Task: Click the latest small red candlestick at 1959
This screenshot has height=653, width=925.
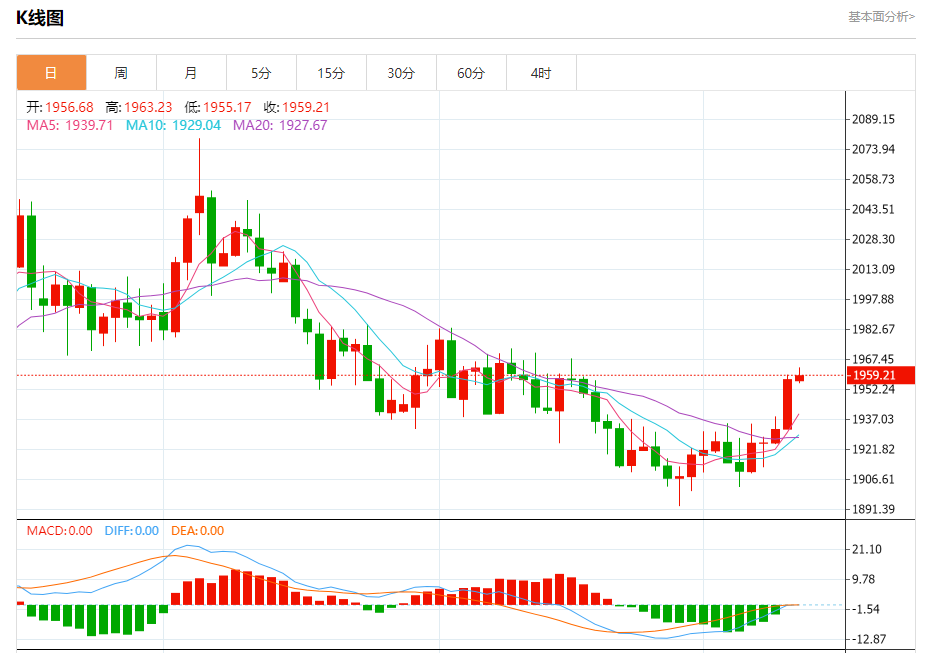Action: coord(799,378)
